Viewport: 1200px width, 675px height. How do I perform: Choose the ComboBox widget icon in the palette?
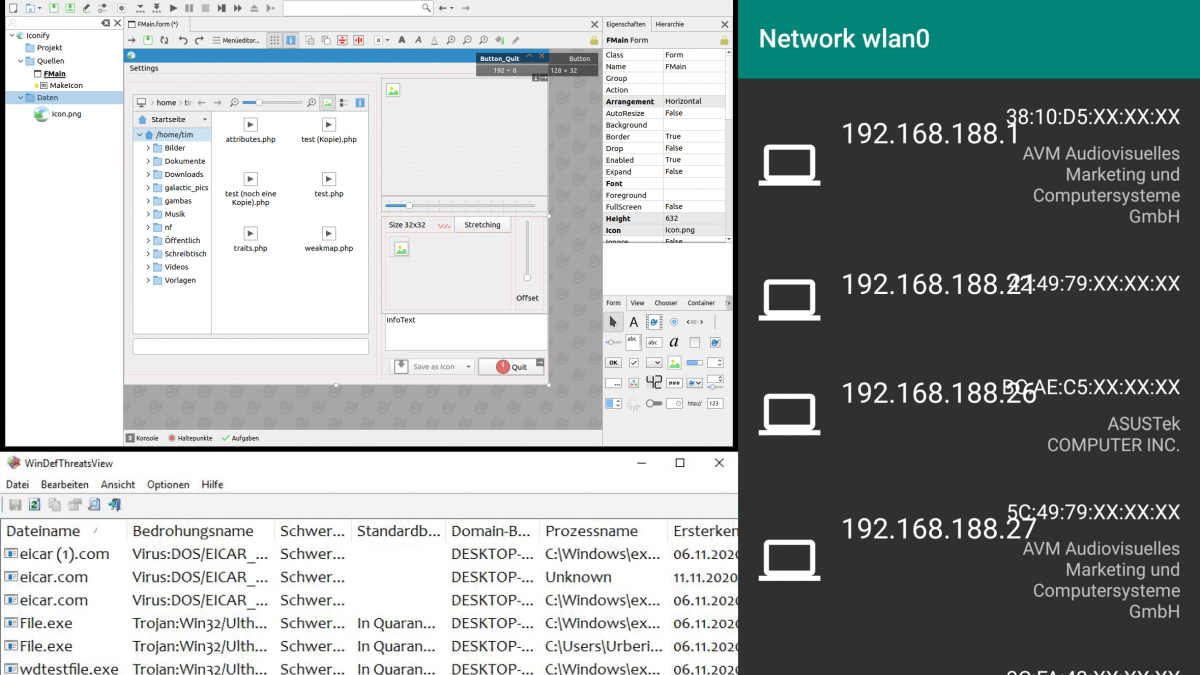coord(653,362)
